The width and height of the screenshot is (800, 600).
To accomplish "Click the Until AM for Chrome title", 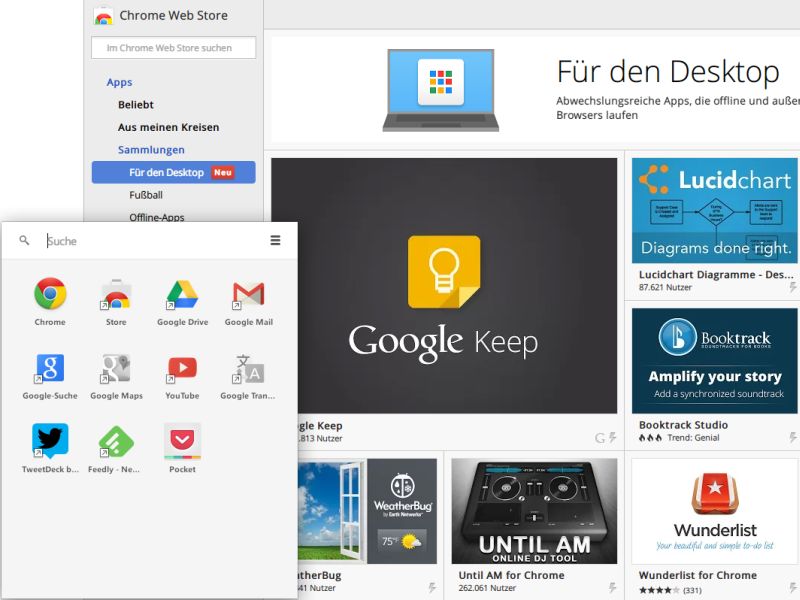I will pyautogui.click(x=511, y=575).
